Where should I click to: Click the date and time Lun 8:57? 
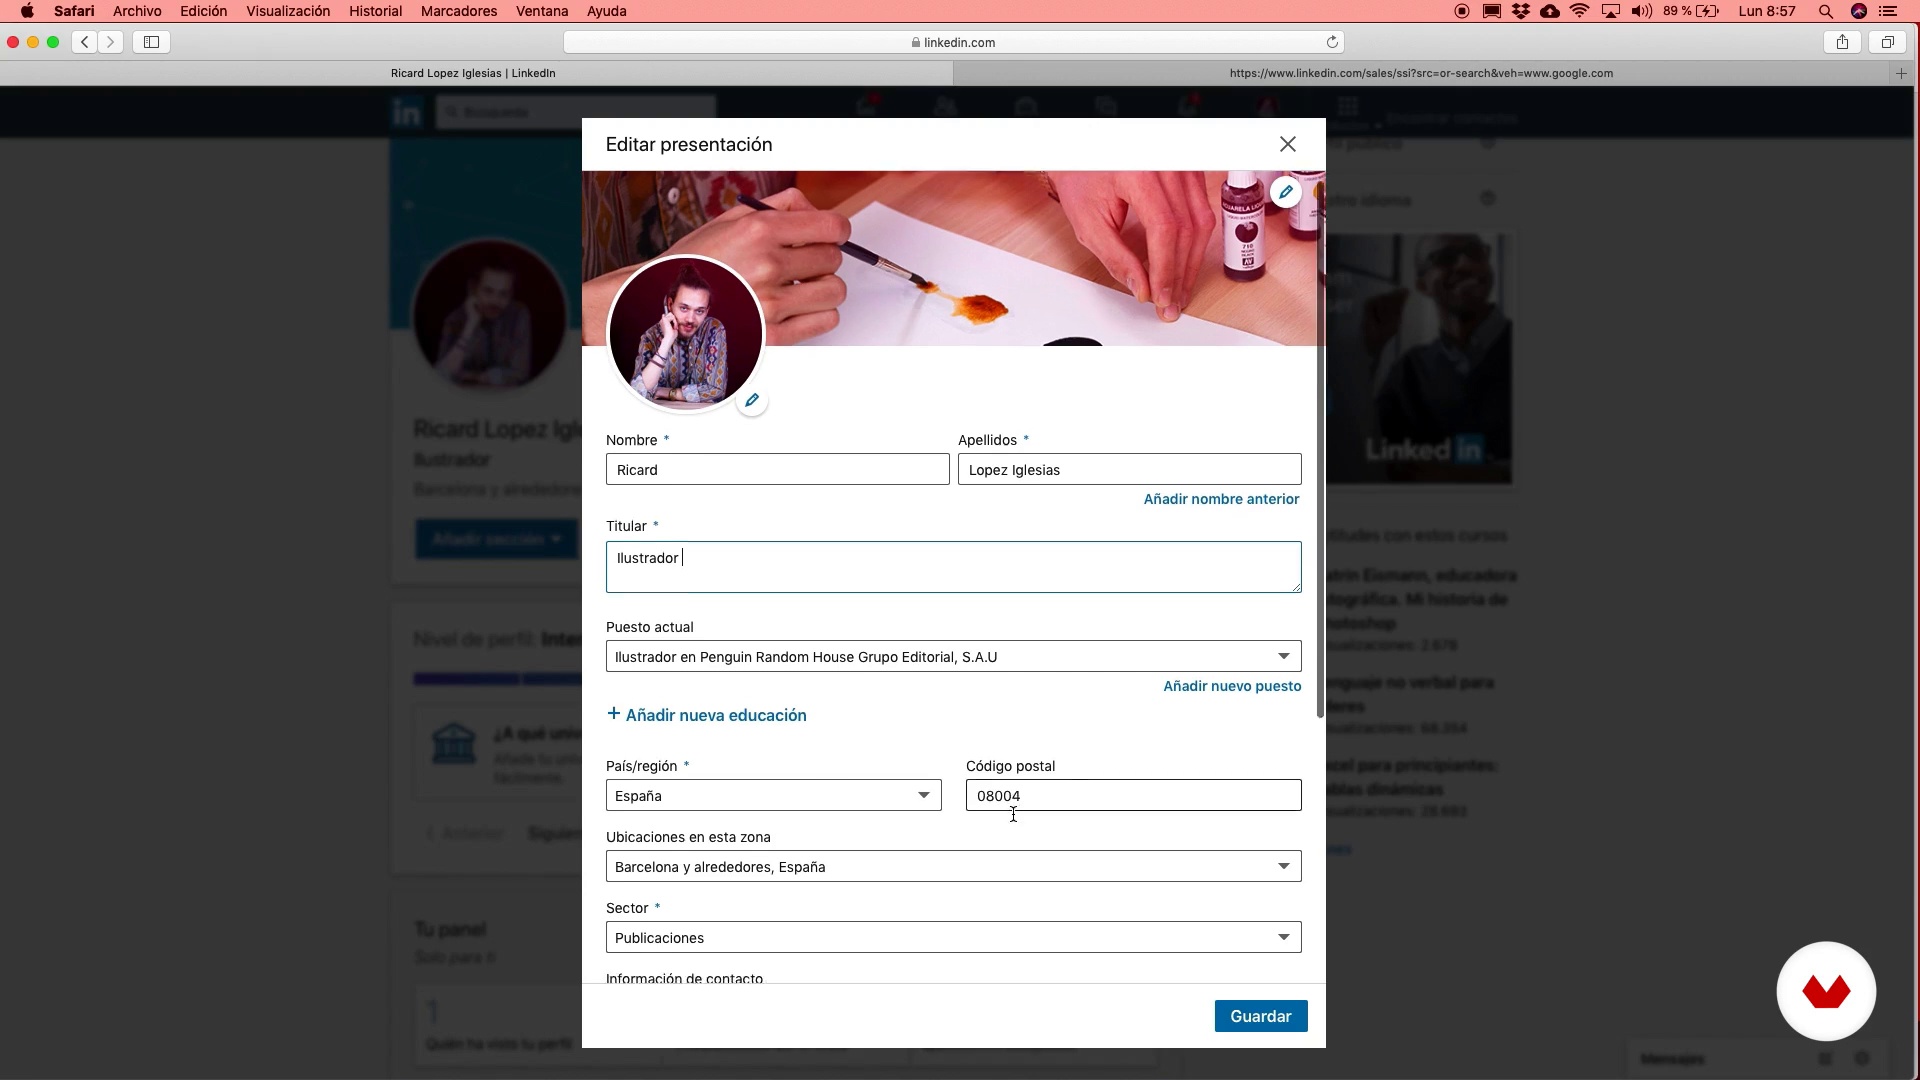[x=1767, y=11]
